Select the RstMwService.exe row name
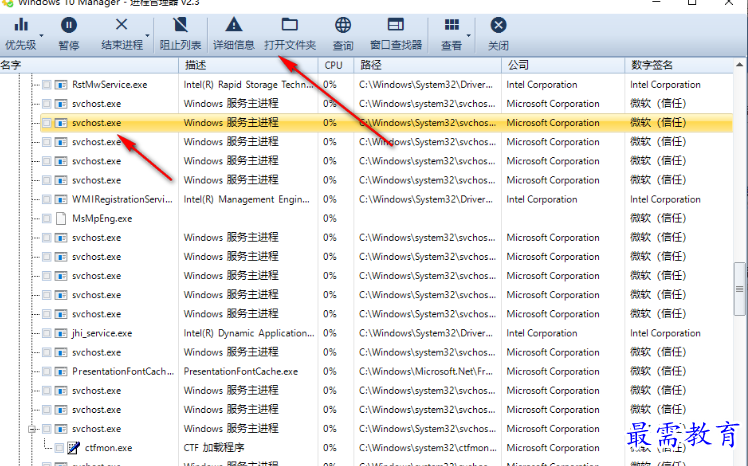Image resolution: width=748 pixels, height=466 pixels. click(110, 85)
